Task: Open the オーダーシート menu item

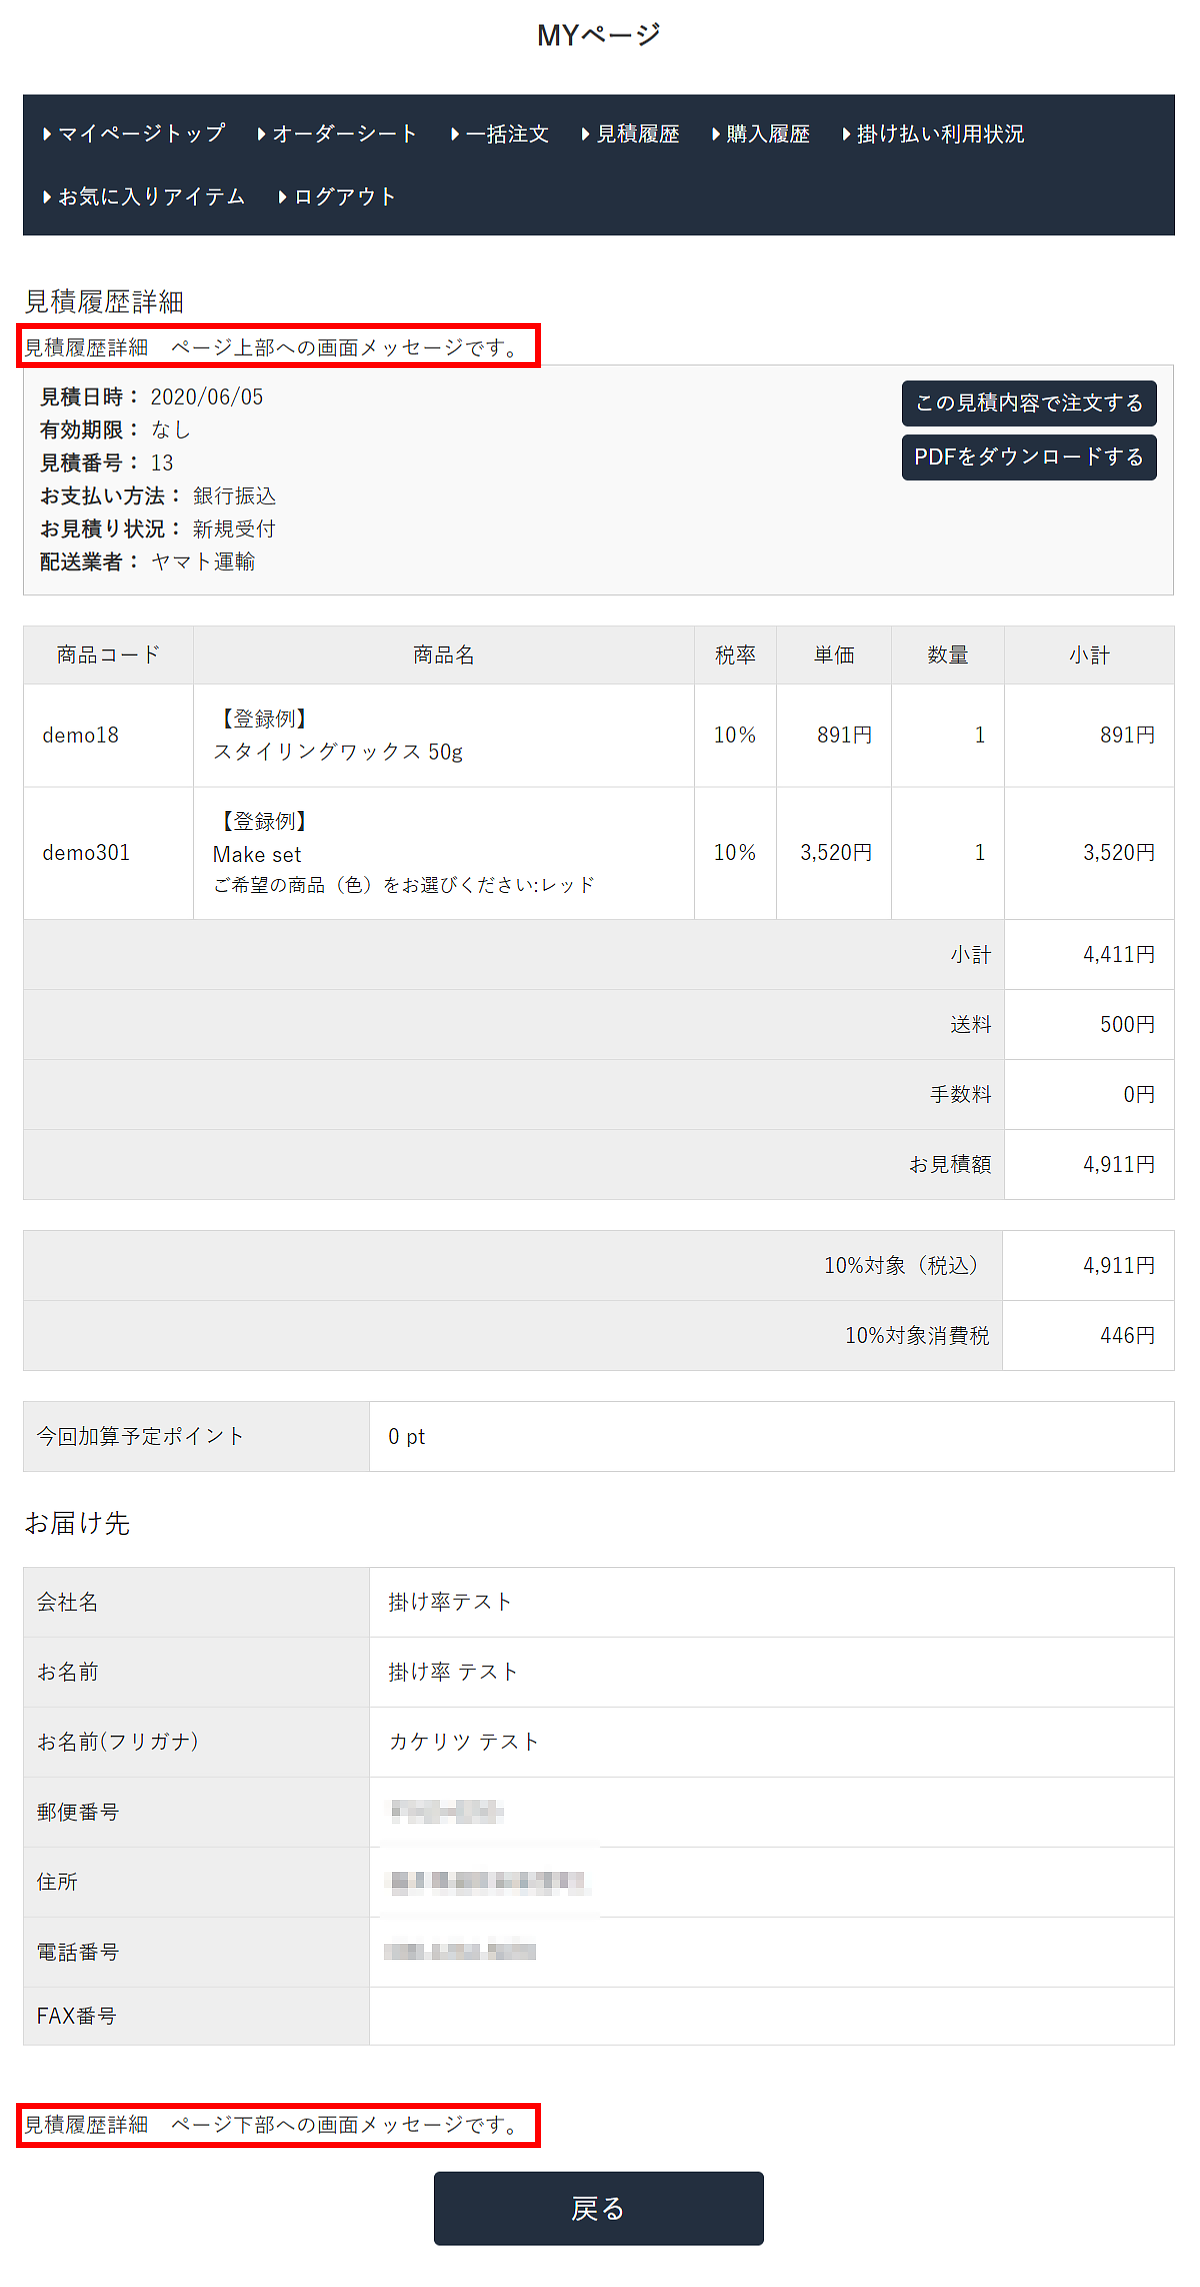Action: 343,134
